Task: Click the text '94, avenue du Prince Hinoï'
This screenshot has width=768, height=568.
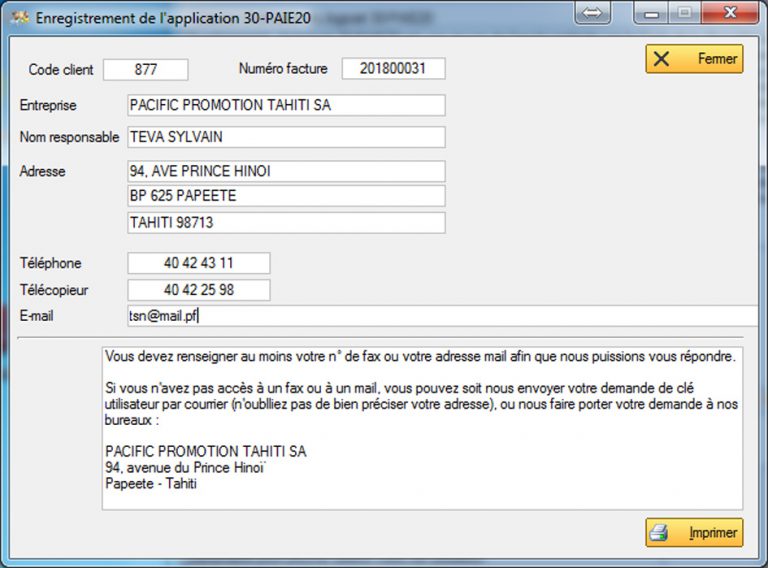Action: (185, 468)
